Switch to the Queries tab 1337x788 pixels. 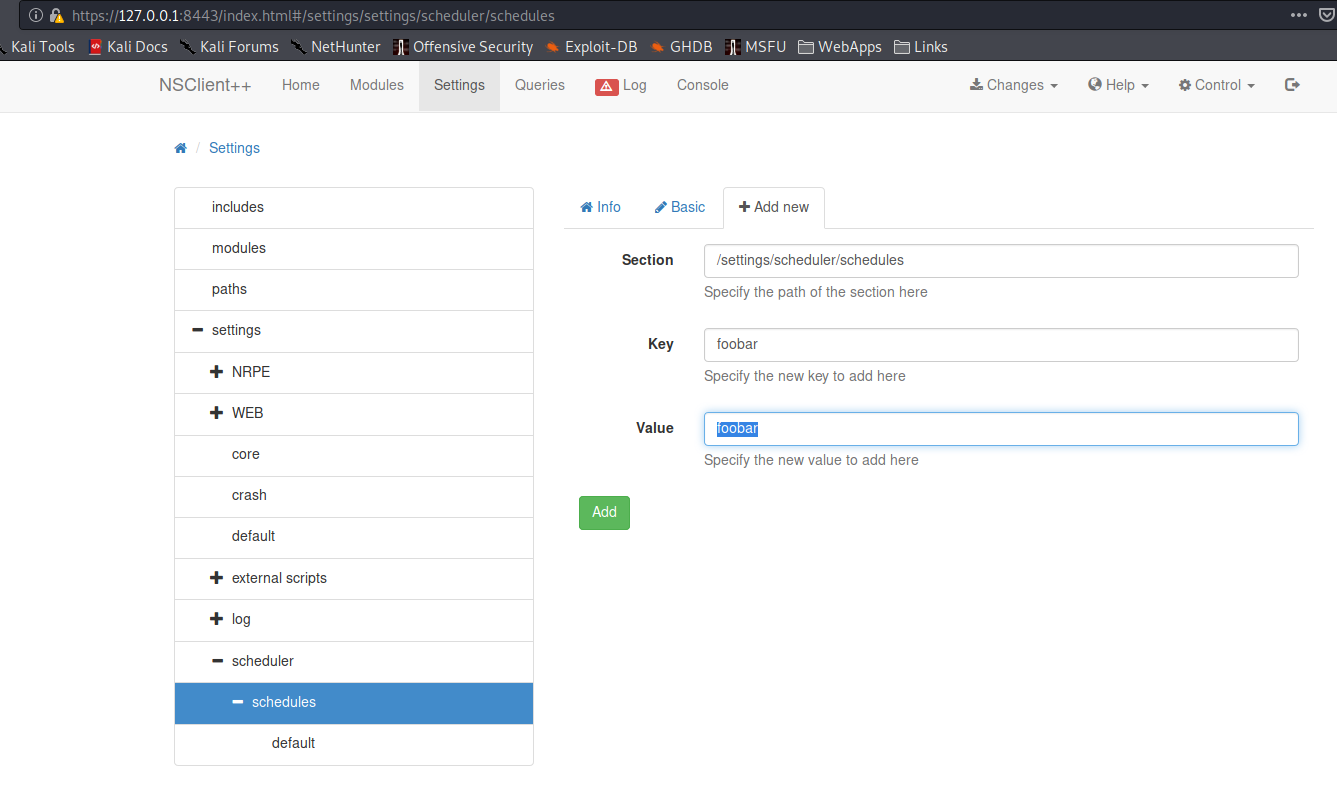pyautogui.click(x=540, y=85)
